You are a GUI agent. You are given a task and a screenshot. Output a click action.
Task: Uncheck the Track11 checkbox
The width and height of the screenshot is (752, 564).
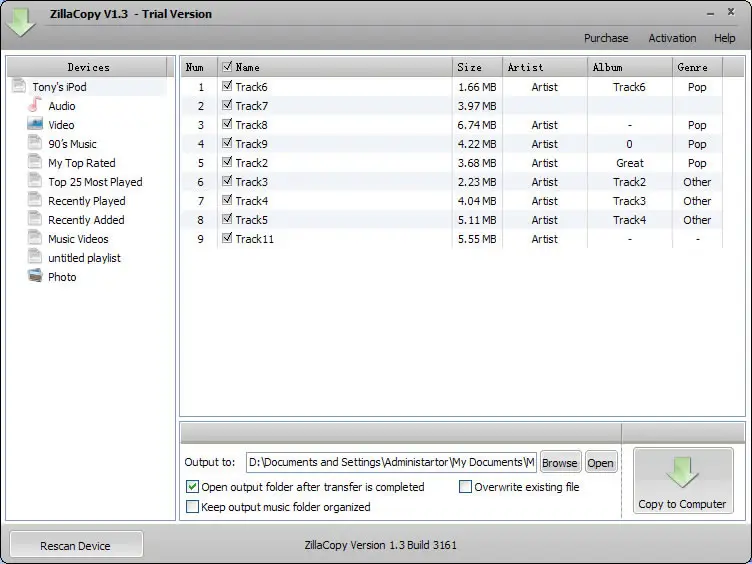pos(227,238)
